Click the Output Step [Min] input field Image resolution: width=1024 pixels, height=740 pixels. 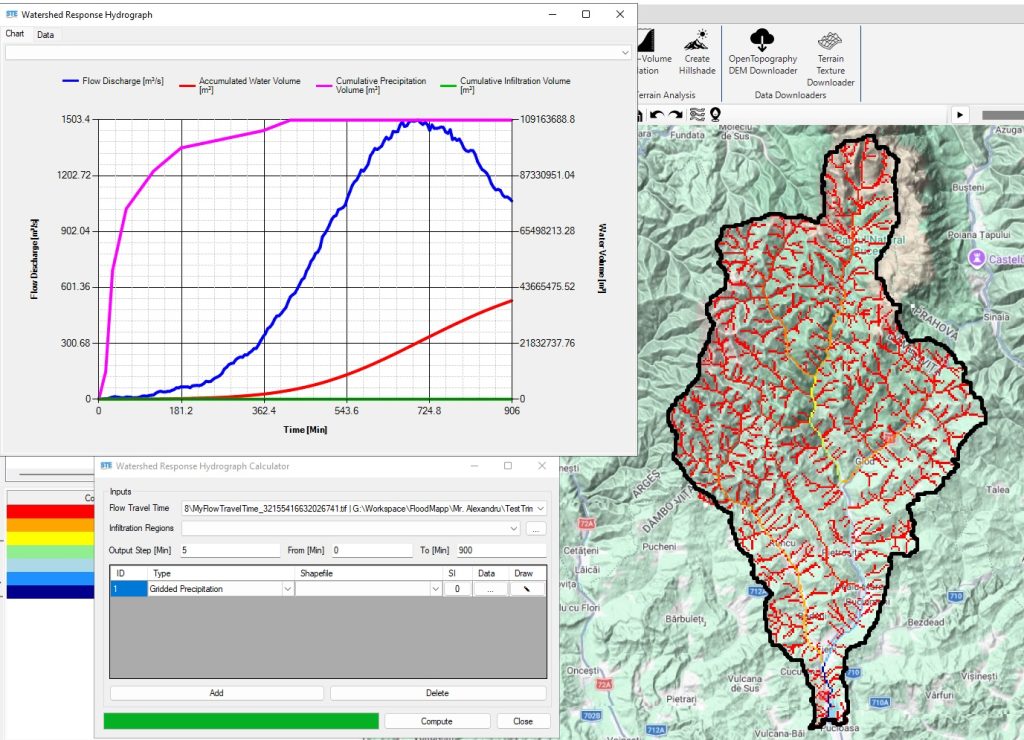(230, 550)
